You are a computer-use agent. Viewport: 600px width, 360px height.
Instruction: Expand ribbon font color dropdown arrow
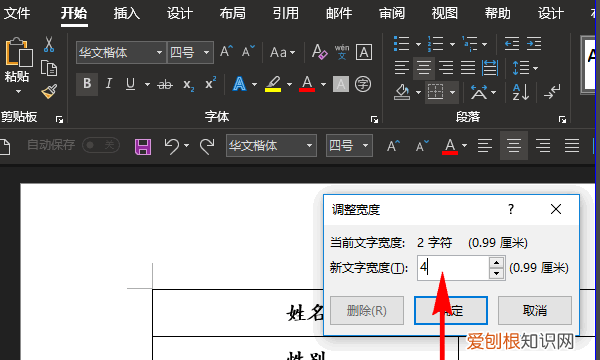click(x=323, y=84)
